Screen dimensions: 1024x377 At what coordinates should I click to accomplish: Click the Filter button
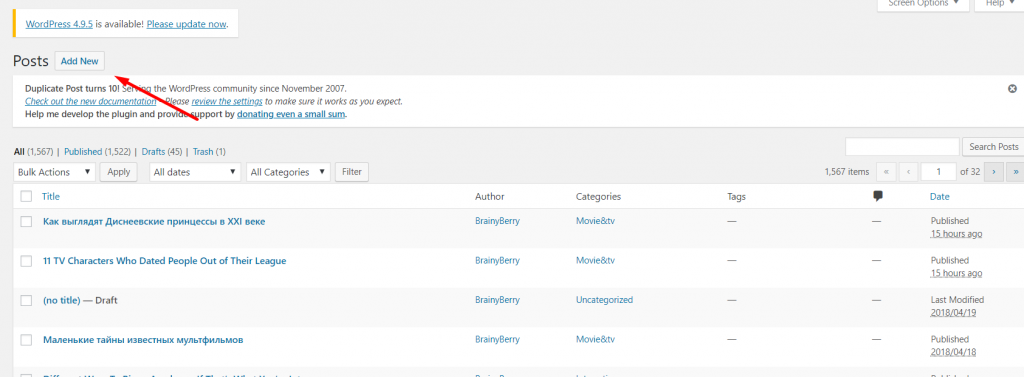click(x=351, y=172)
